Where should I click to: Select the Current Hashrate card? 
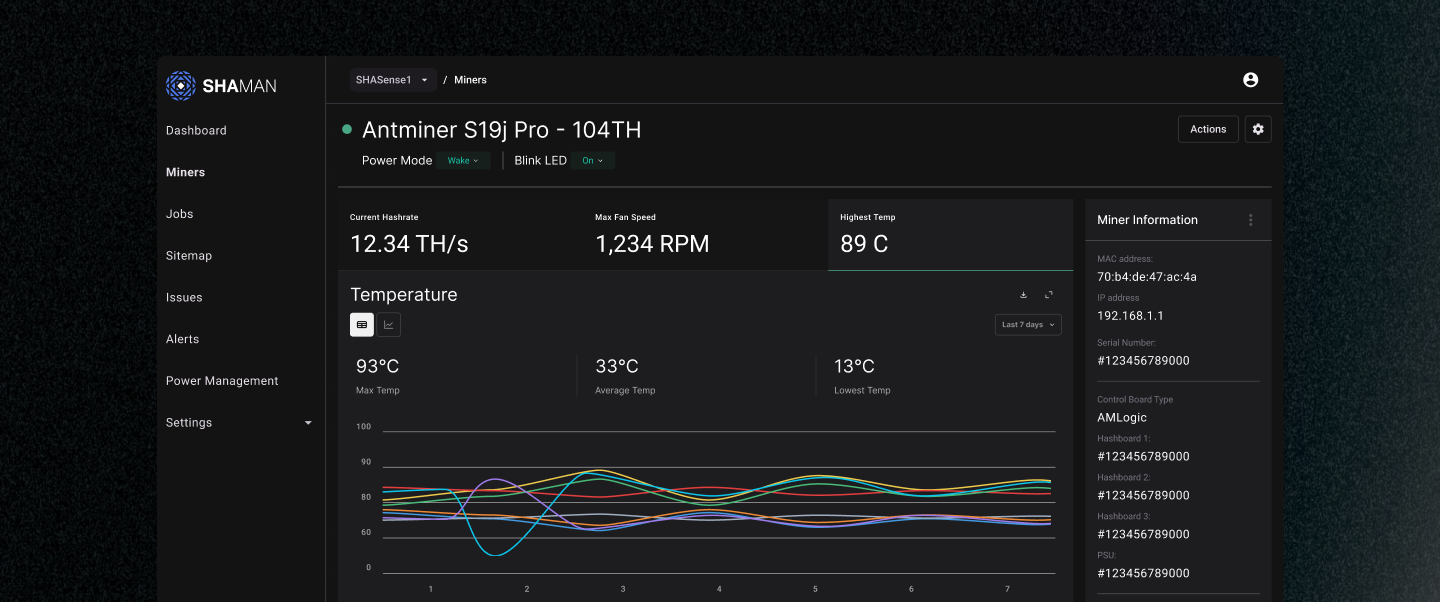(x=460, y=235)
